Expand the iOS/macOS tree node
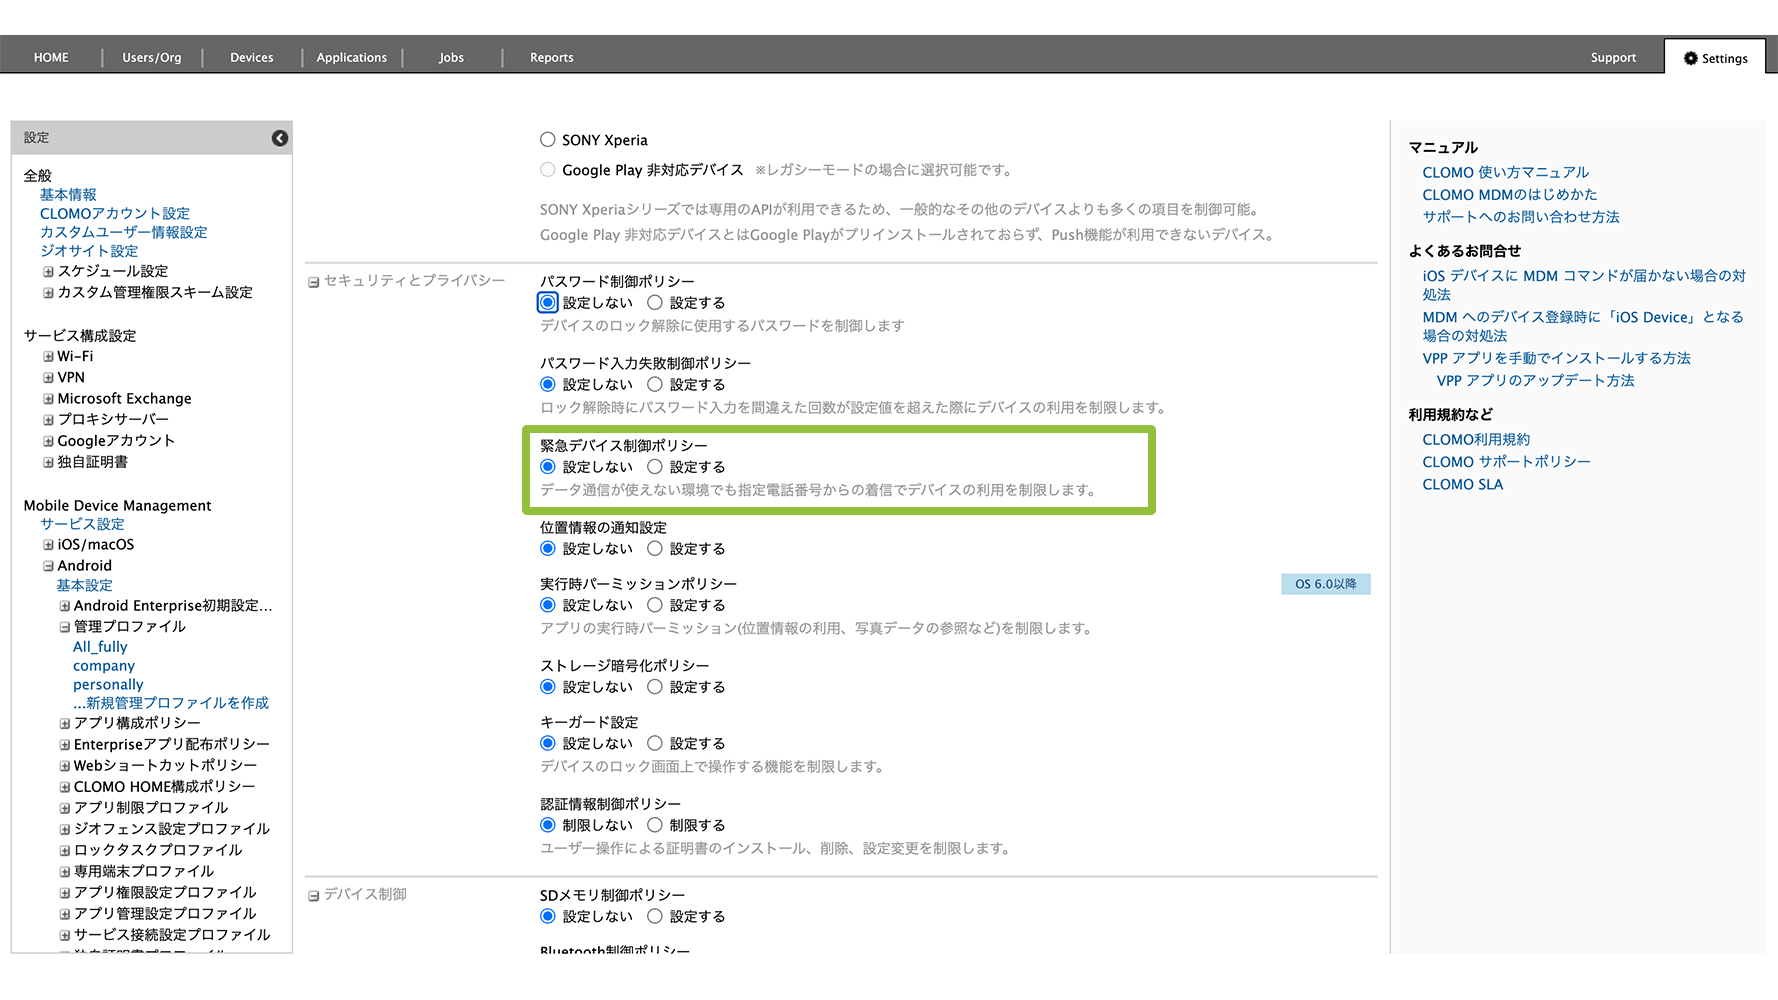The height and width of the screenshot is (1000, 1778). pos(48,545)
